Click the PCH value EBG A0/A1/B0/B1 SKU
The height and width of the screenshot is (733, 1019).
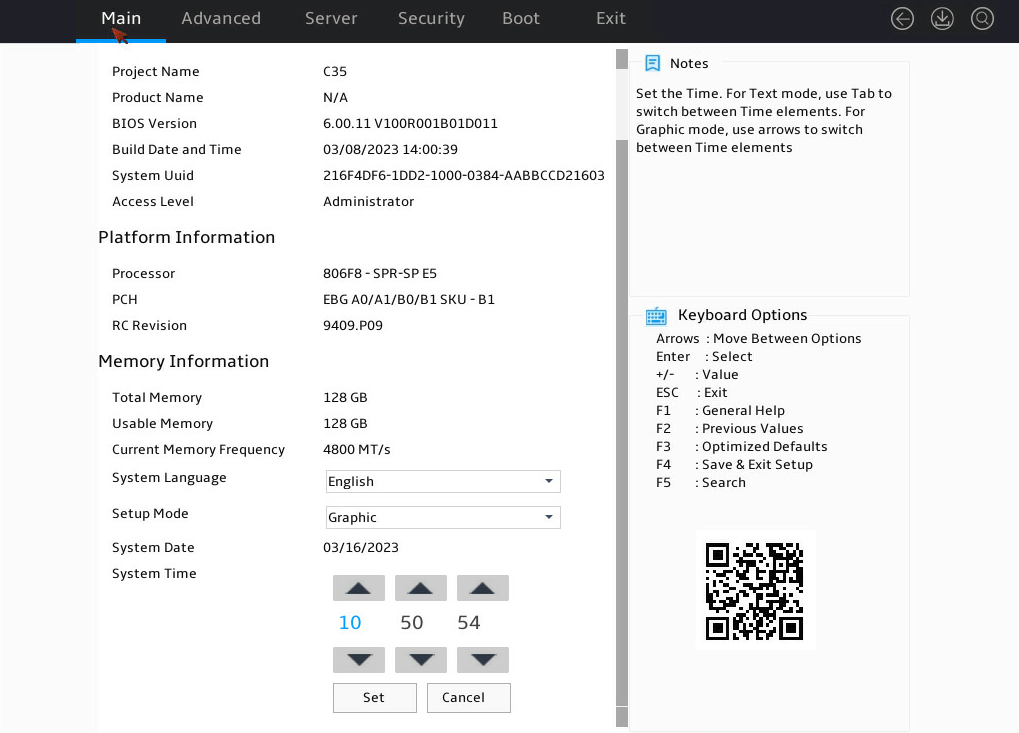pyautogui.click(x=409, y=300)
